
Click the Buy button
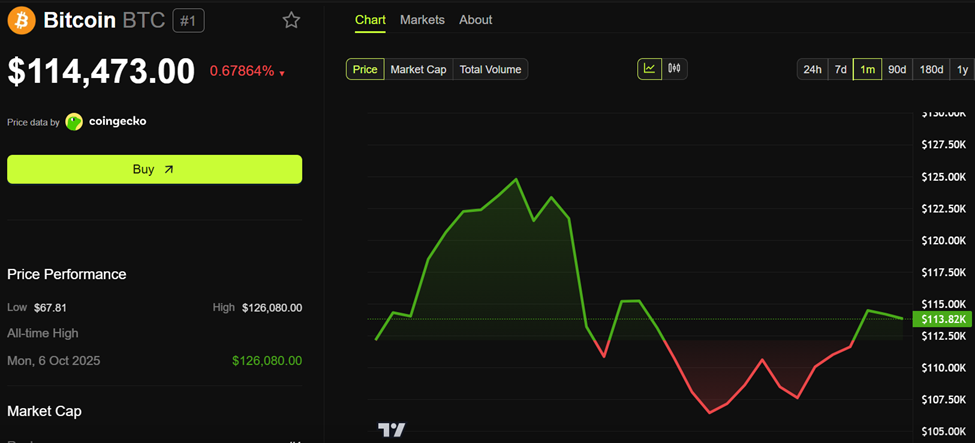[154, 169]
